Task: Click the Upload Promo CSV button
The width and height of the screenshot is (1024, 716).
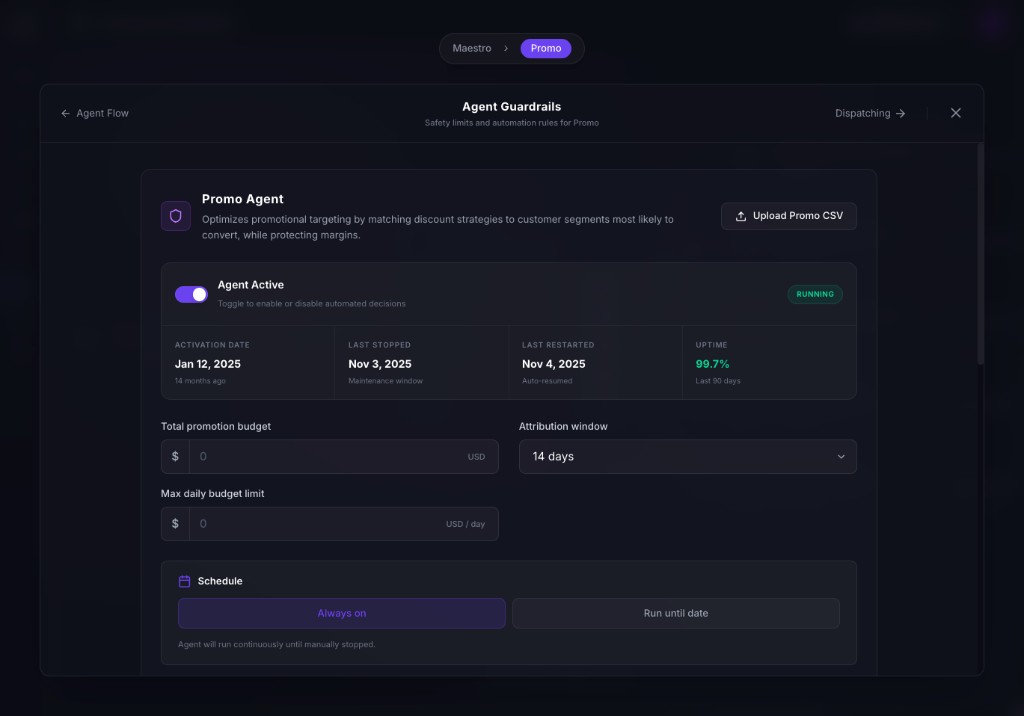Action: click(788, 216)
